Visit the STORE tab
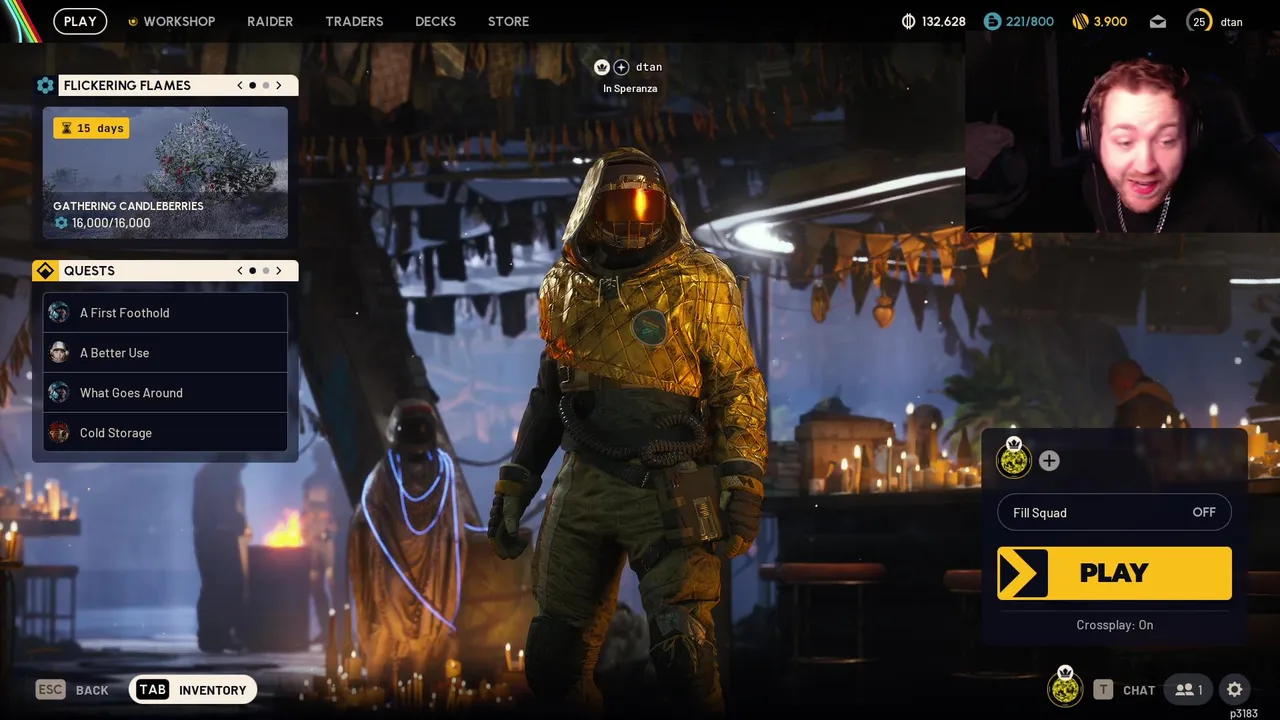1280x720 pixels. 508,21
